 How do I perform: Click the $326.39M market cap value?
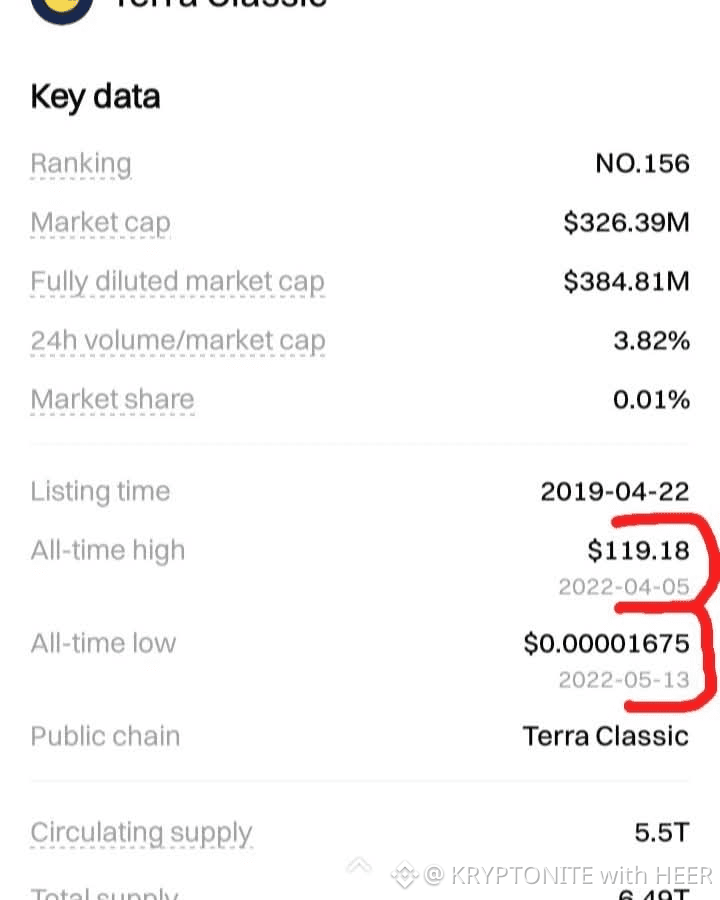[x=626, y=222]
